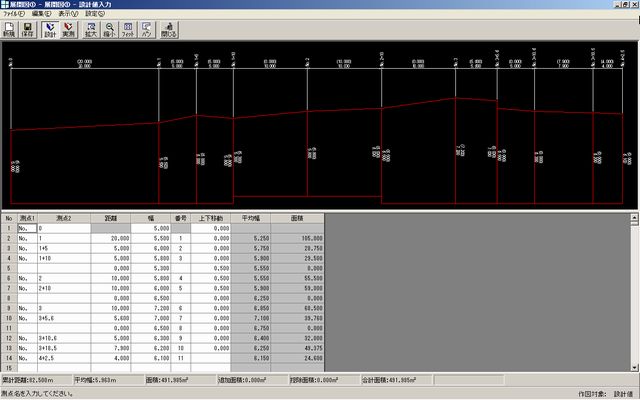The height and width of the screenshot is (400, 640).
Task: Click the 閉じる (Close) toolbar icon
Action: coord(169,30)
